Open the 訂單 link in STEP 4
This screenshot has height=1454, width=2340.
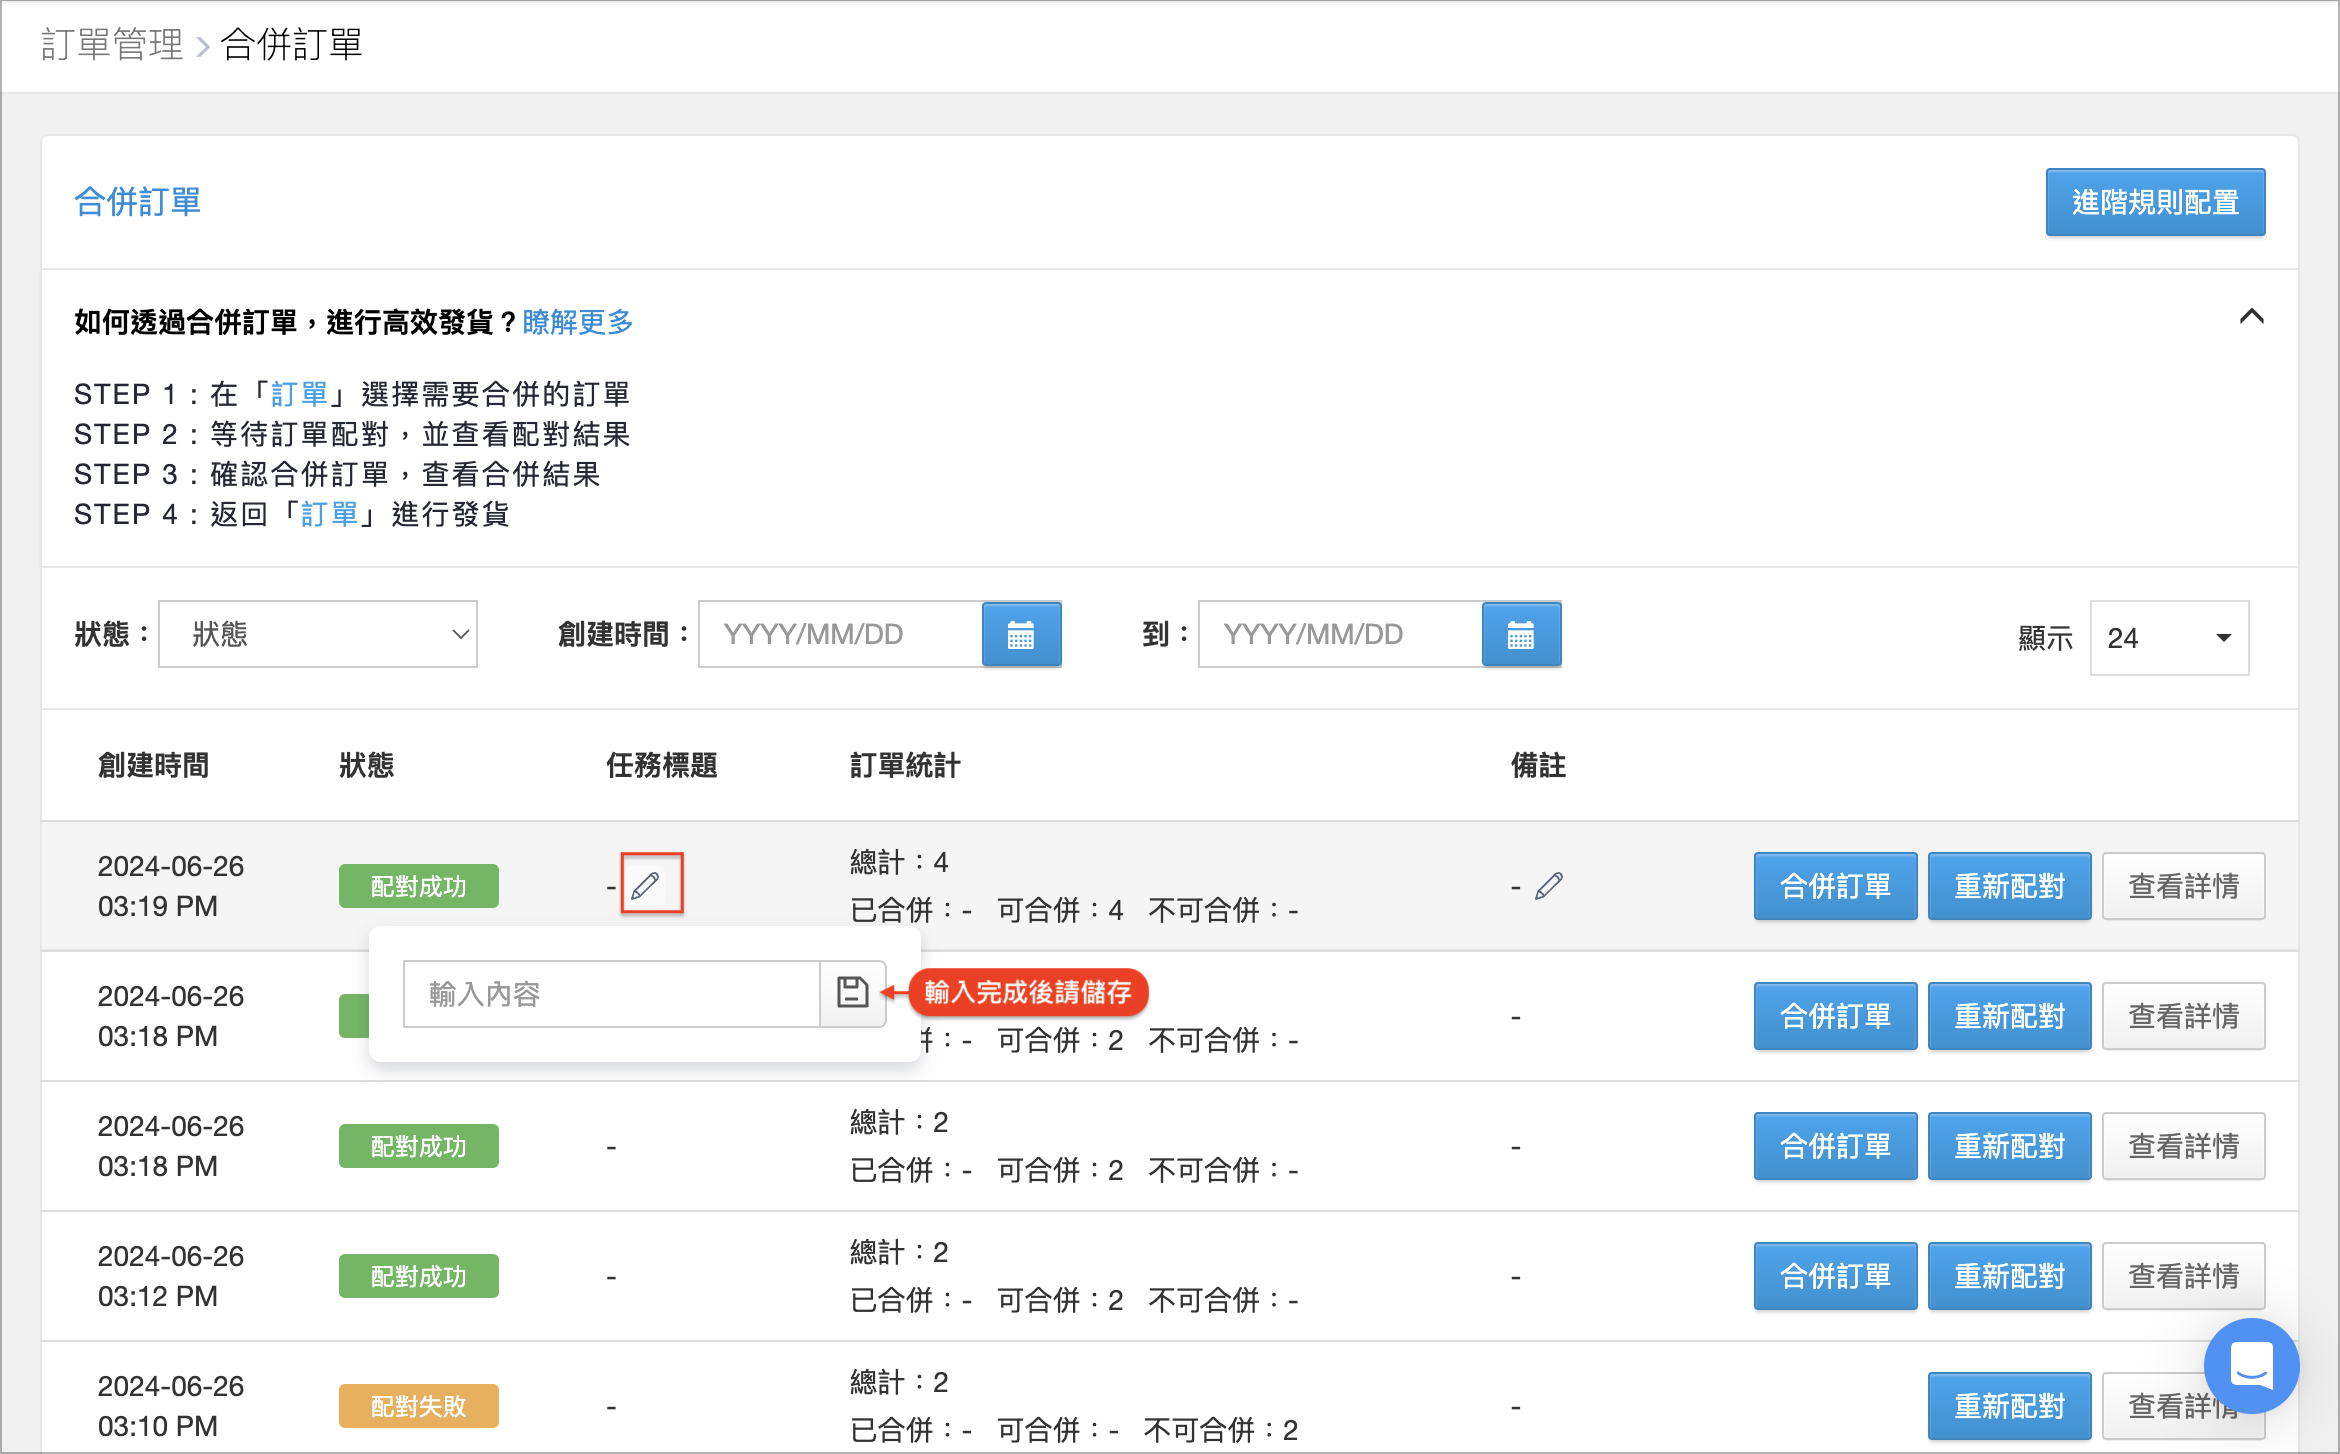click(x=330, y=514)
